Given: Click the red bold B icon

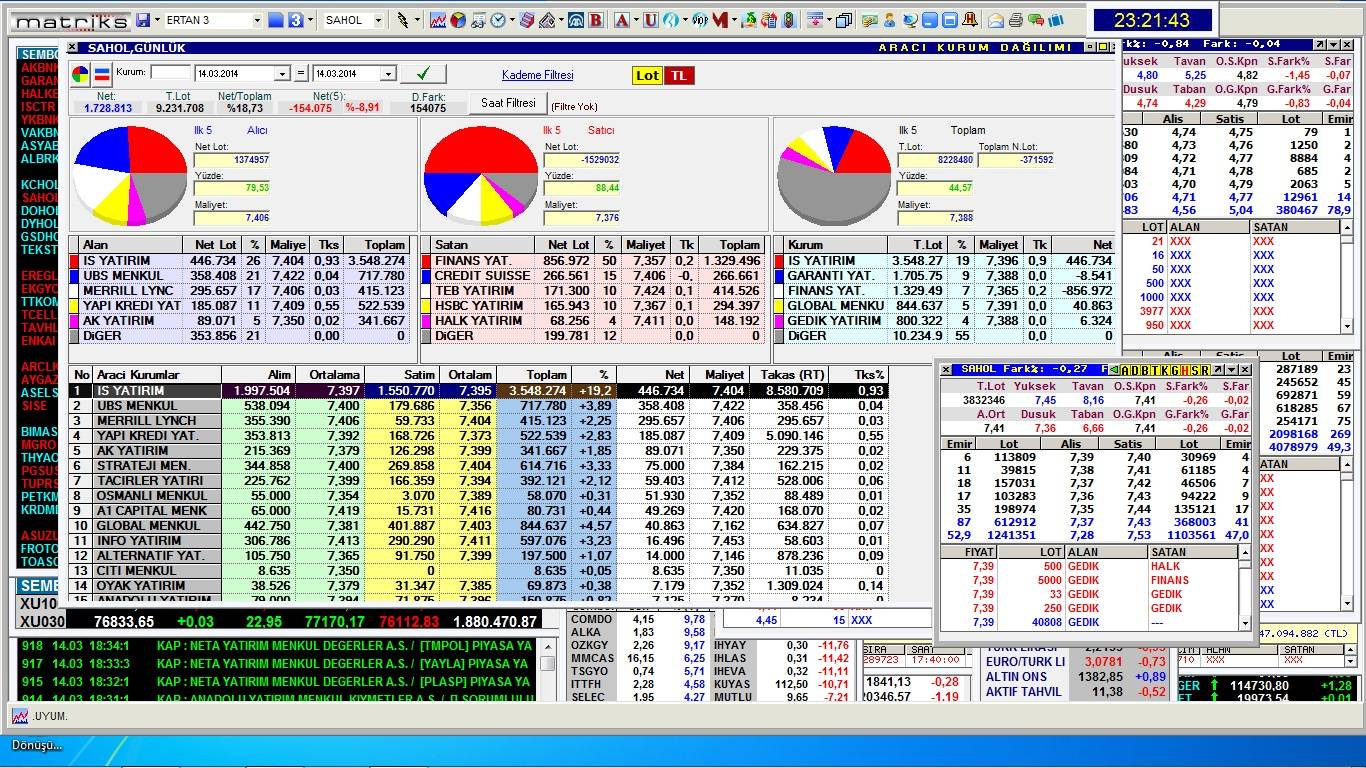Looking at the screenshot, I should tap(596, 20).
